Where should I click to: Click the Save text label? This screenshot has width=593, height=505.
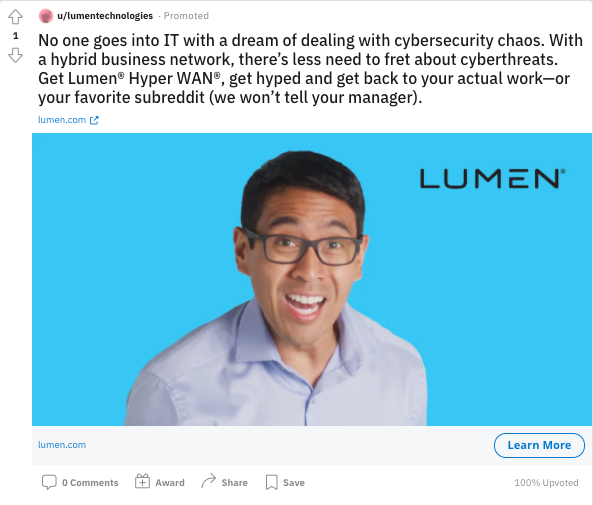click(x=294, y=483)
